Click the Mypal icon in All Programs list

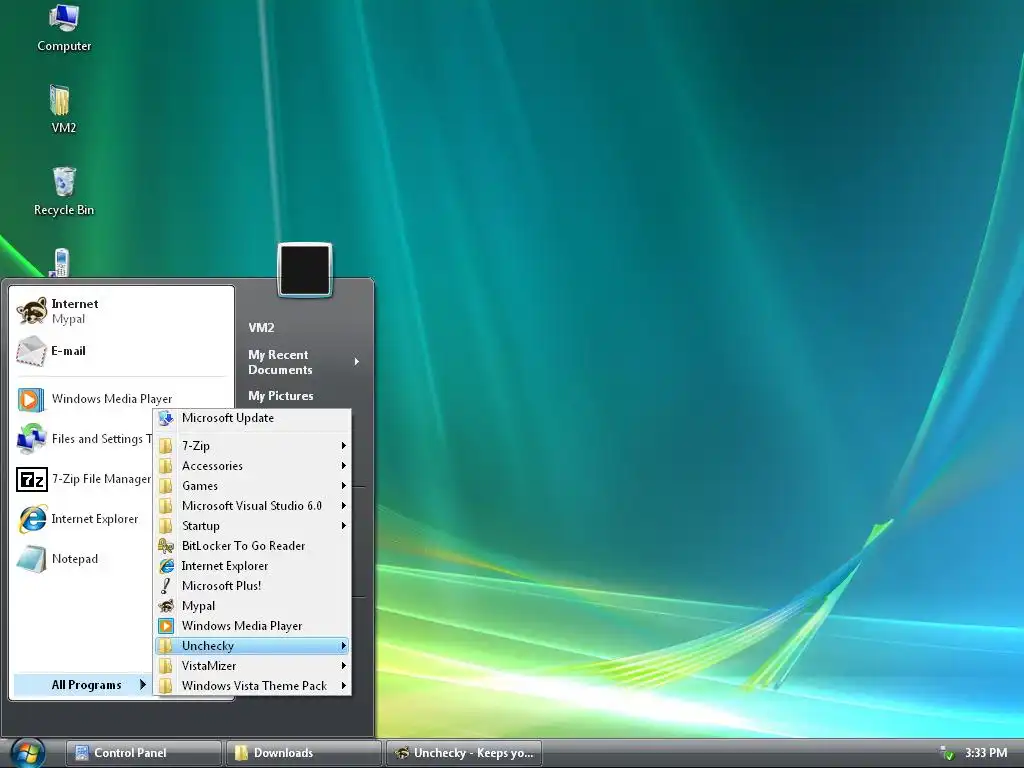tap(166, 606)
